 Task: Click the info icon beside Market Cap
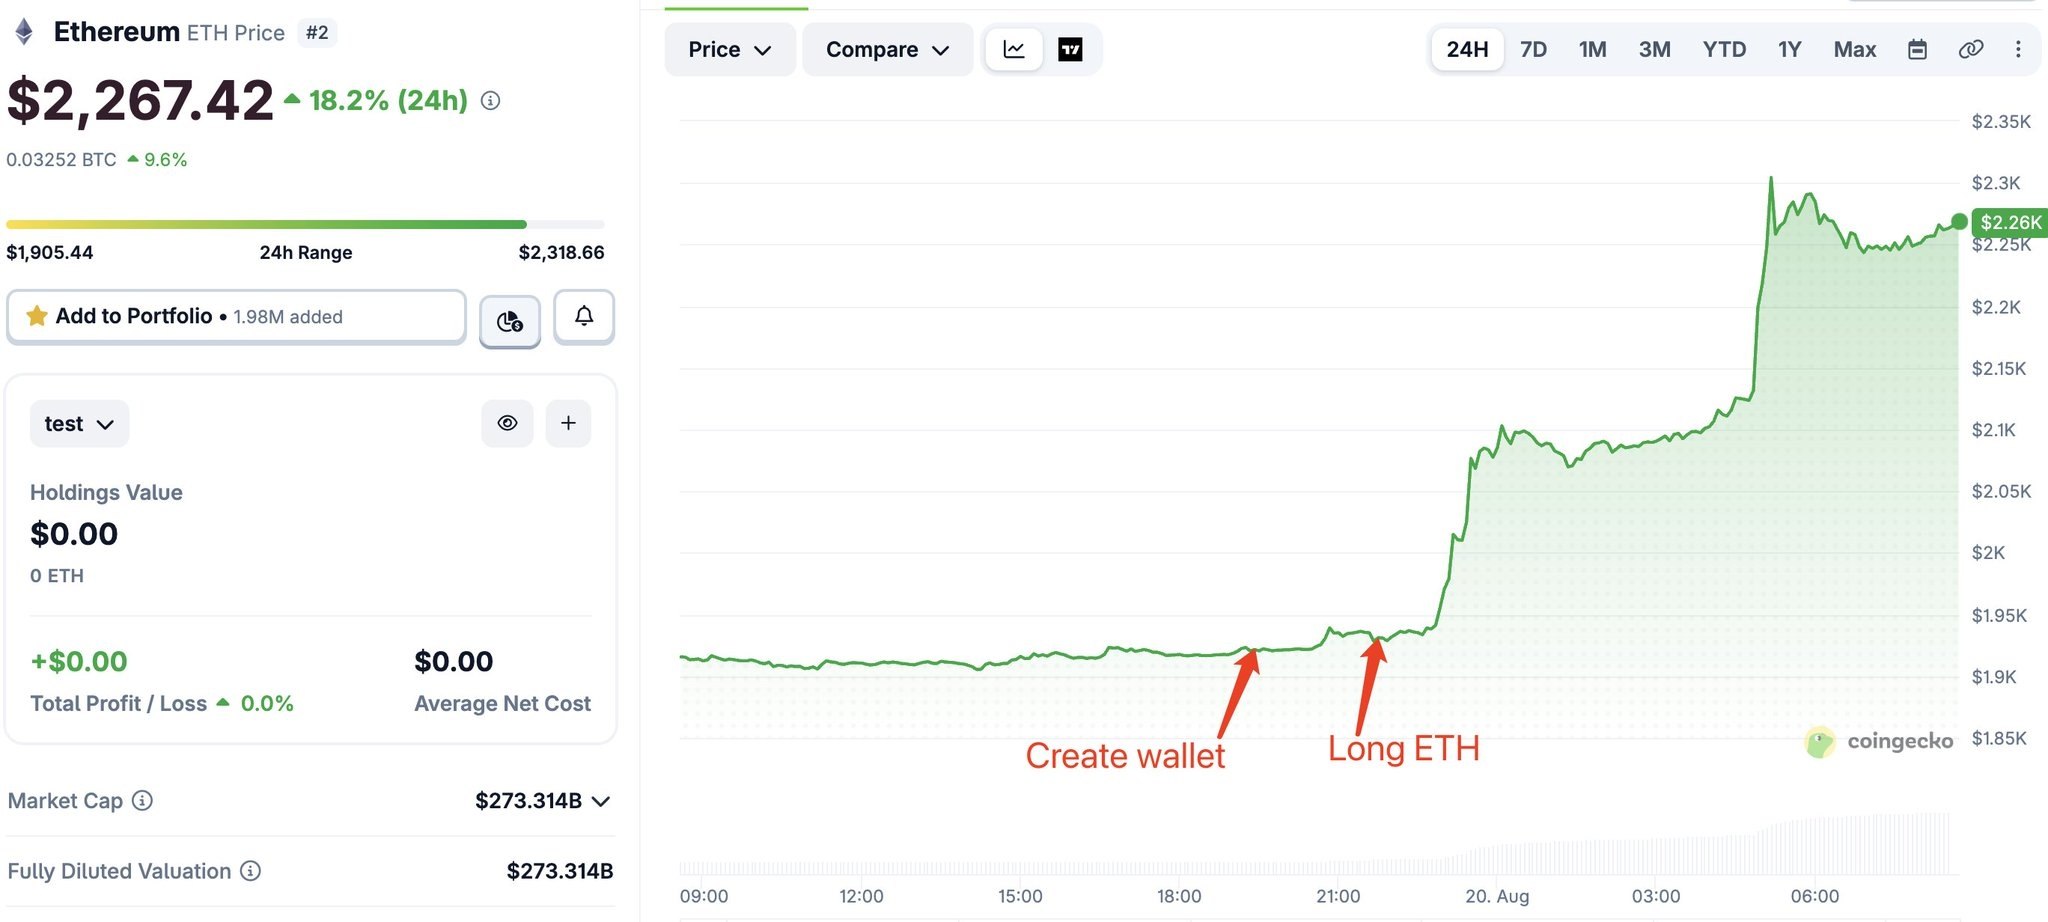(143, 800)
